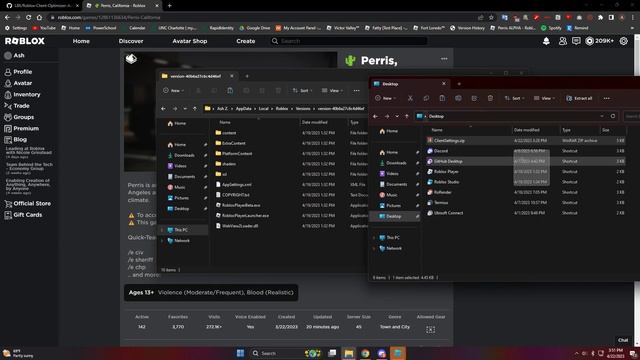The image size is (640, 360).
Task: Click the Robux balance 209K+
Action: [x=599, y=41]
